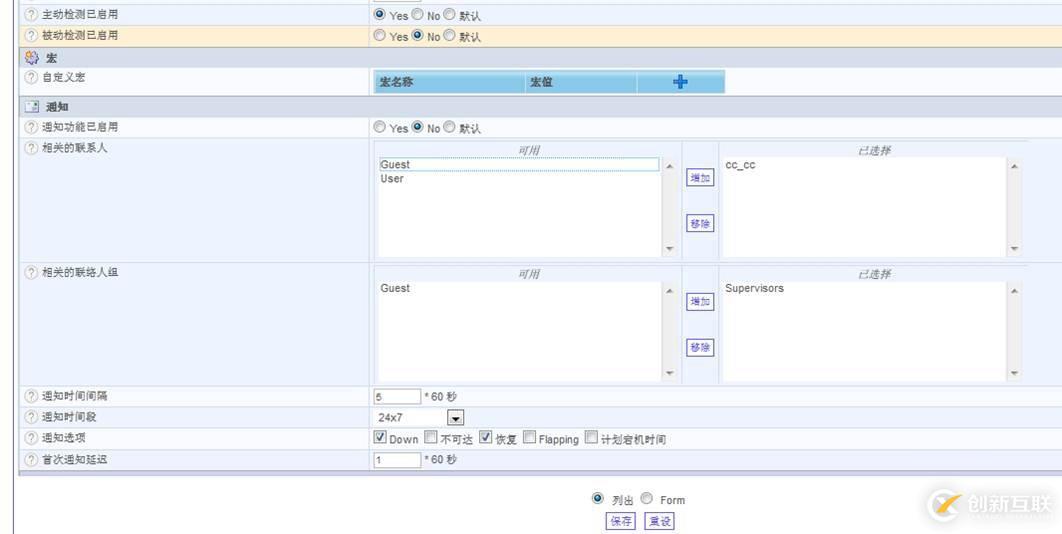Click up arrow of selected contacts scrollbar
This screenshot has width=1062, height=534.
tap(1014, 166)
